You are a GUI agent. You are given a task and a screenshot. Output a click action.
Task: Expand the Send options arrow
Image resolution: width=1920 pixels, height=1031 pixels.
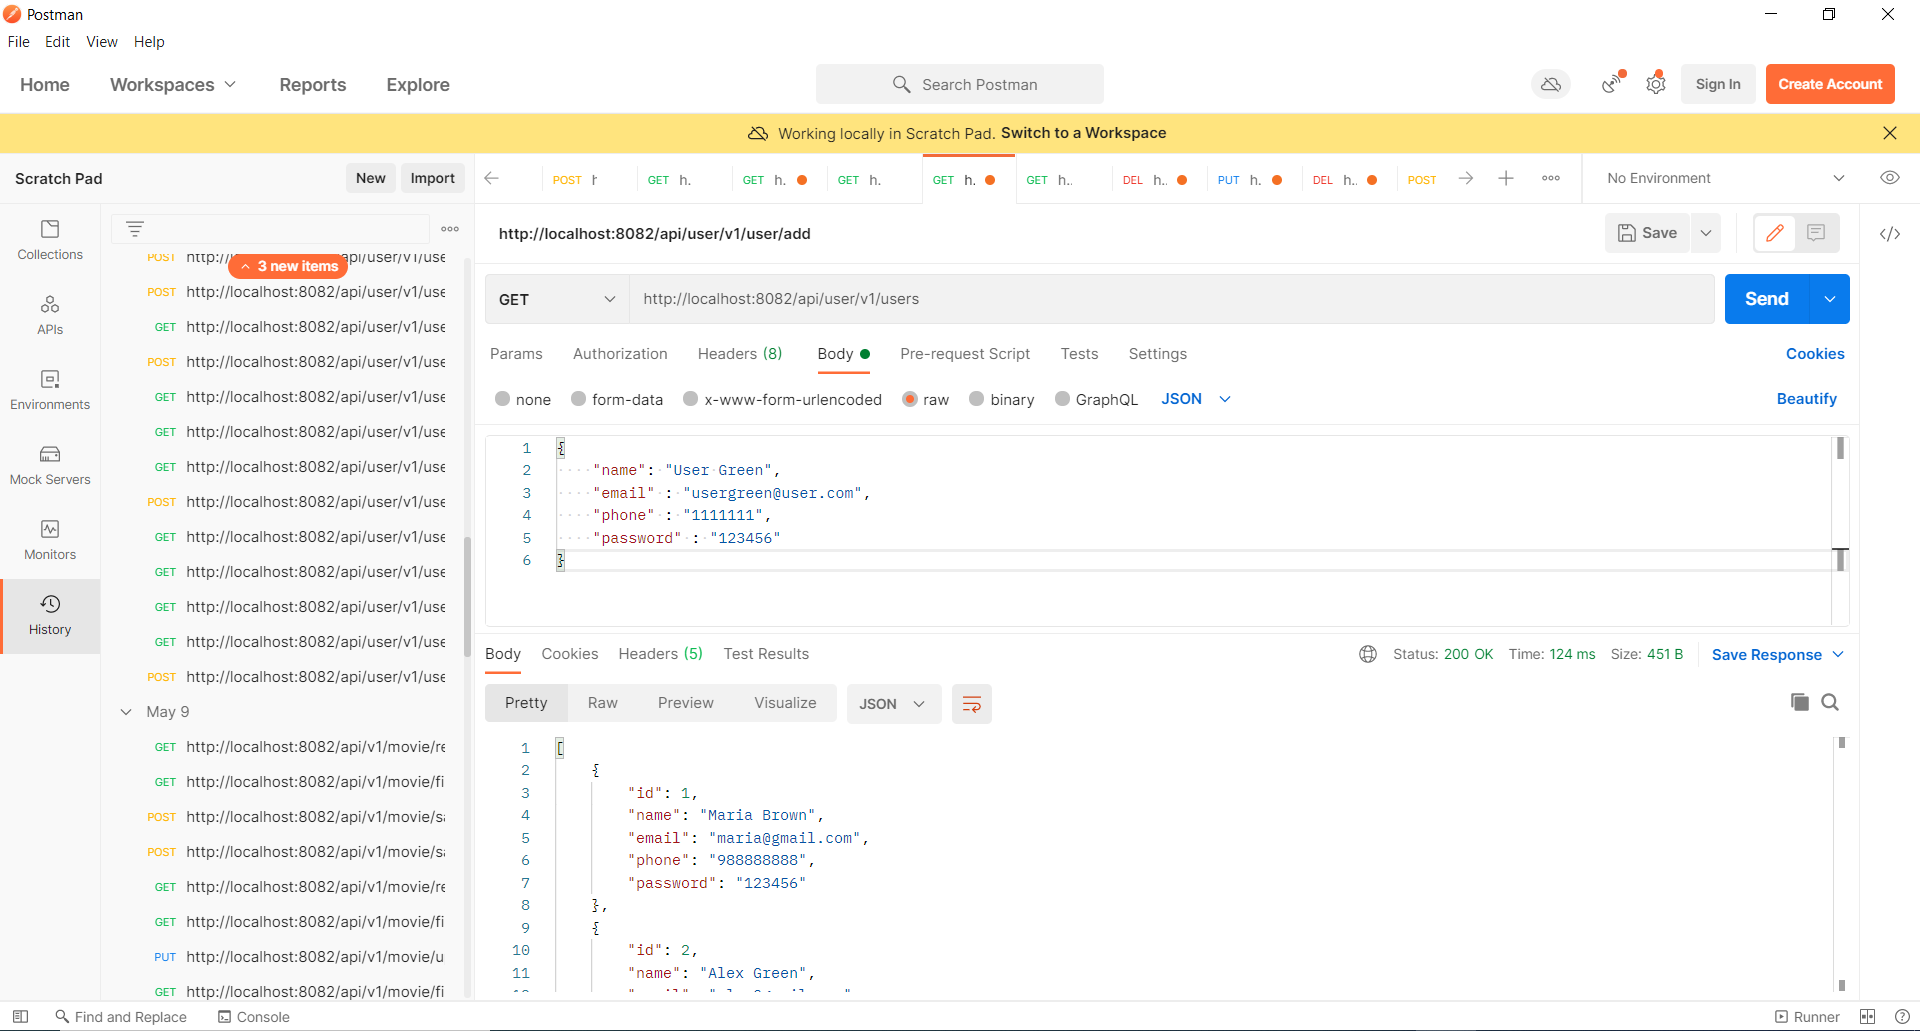(1830, 299)
